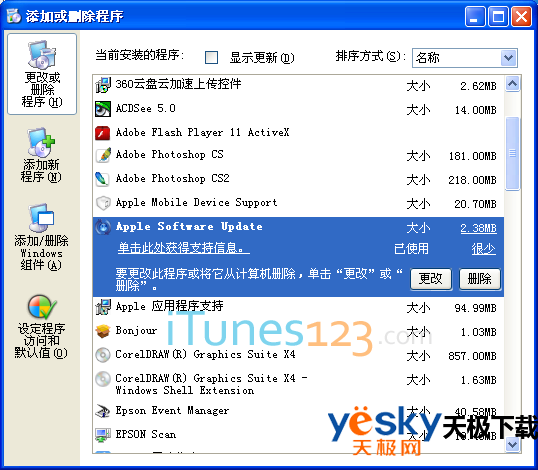Click the 删除 button
Viewport: 538px width, 470px height.
pyautogui.click(x=480, y=279)
